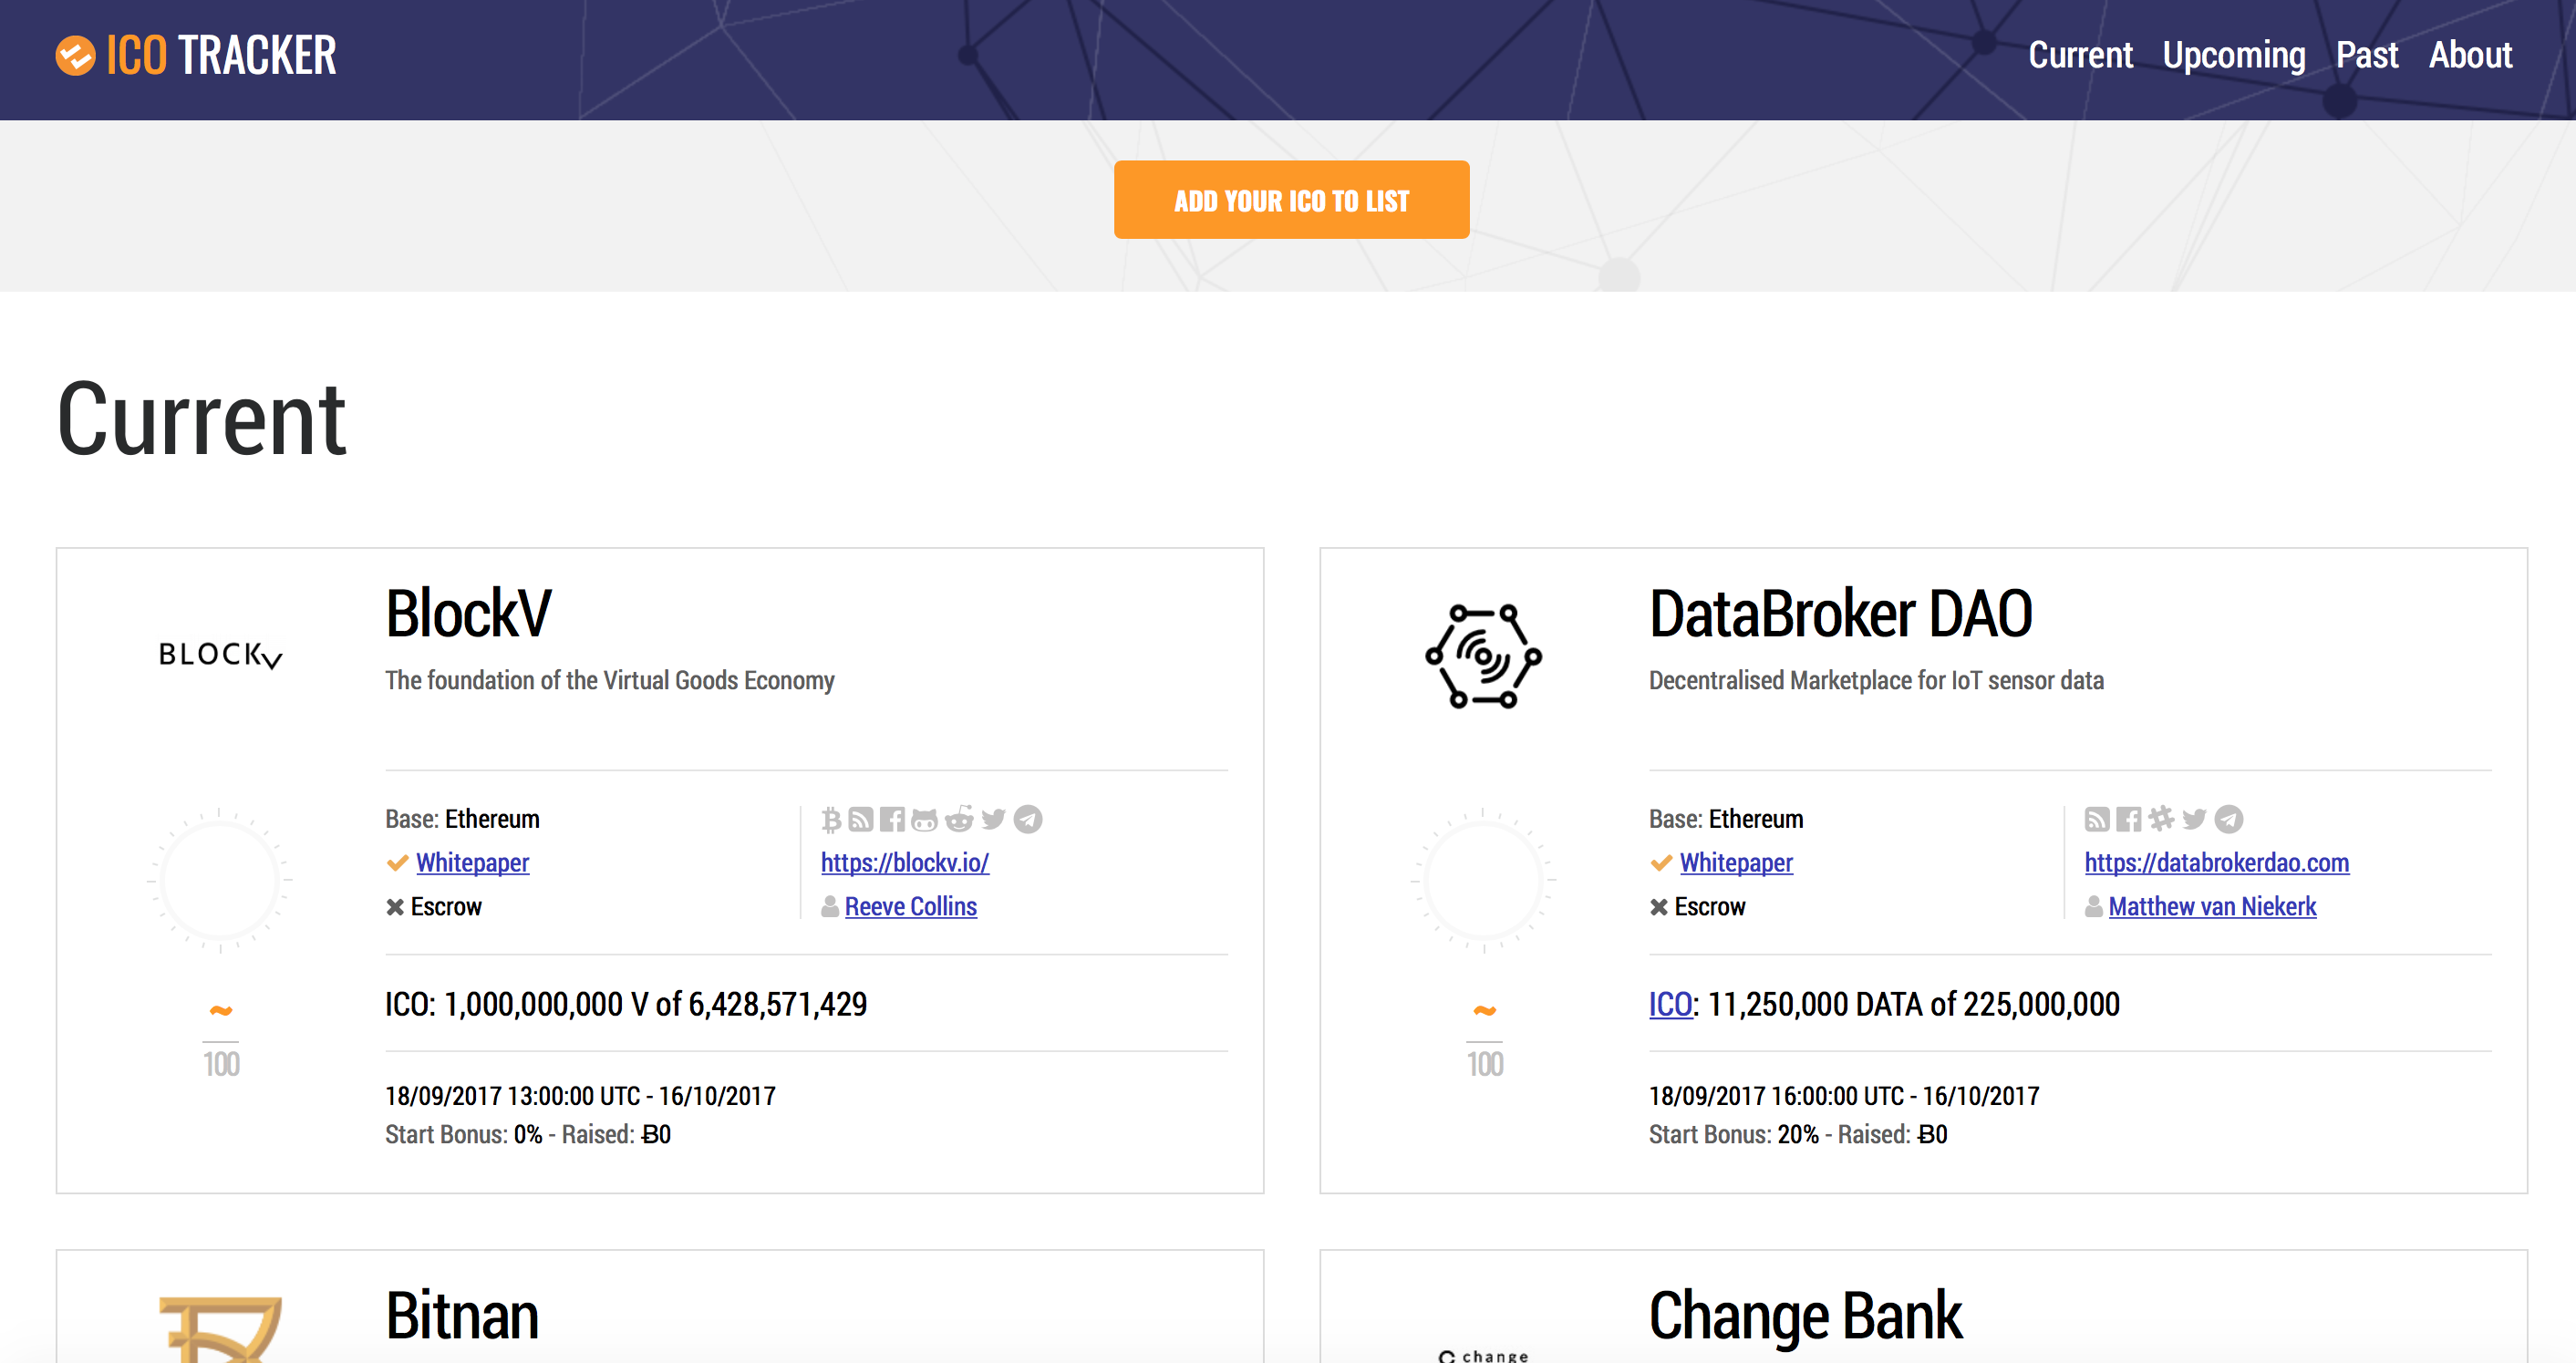
Task: Click the DataBroker DAO Facebook icon
Action: (x=2128, y=818)
